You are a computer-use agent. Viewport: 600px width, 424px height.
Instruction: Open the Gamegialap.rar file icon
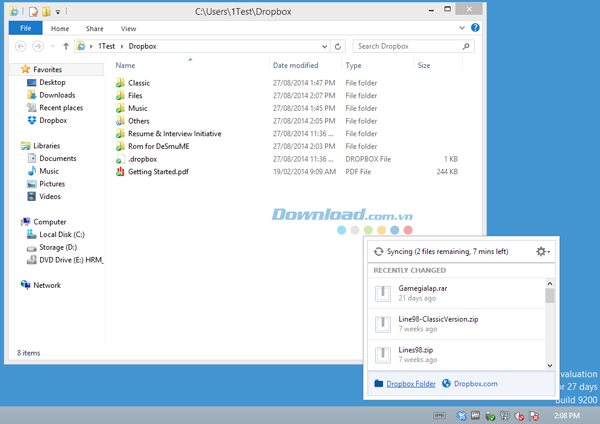tap(382, 292)
